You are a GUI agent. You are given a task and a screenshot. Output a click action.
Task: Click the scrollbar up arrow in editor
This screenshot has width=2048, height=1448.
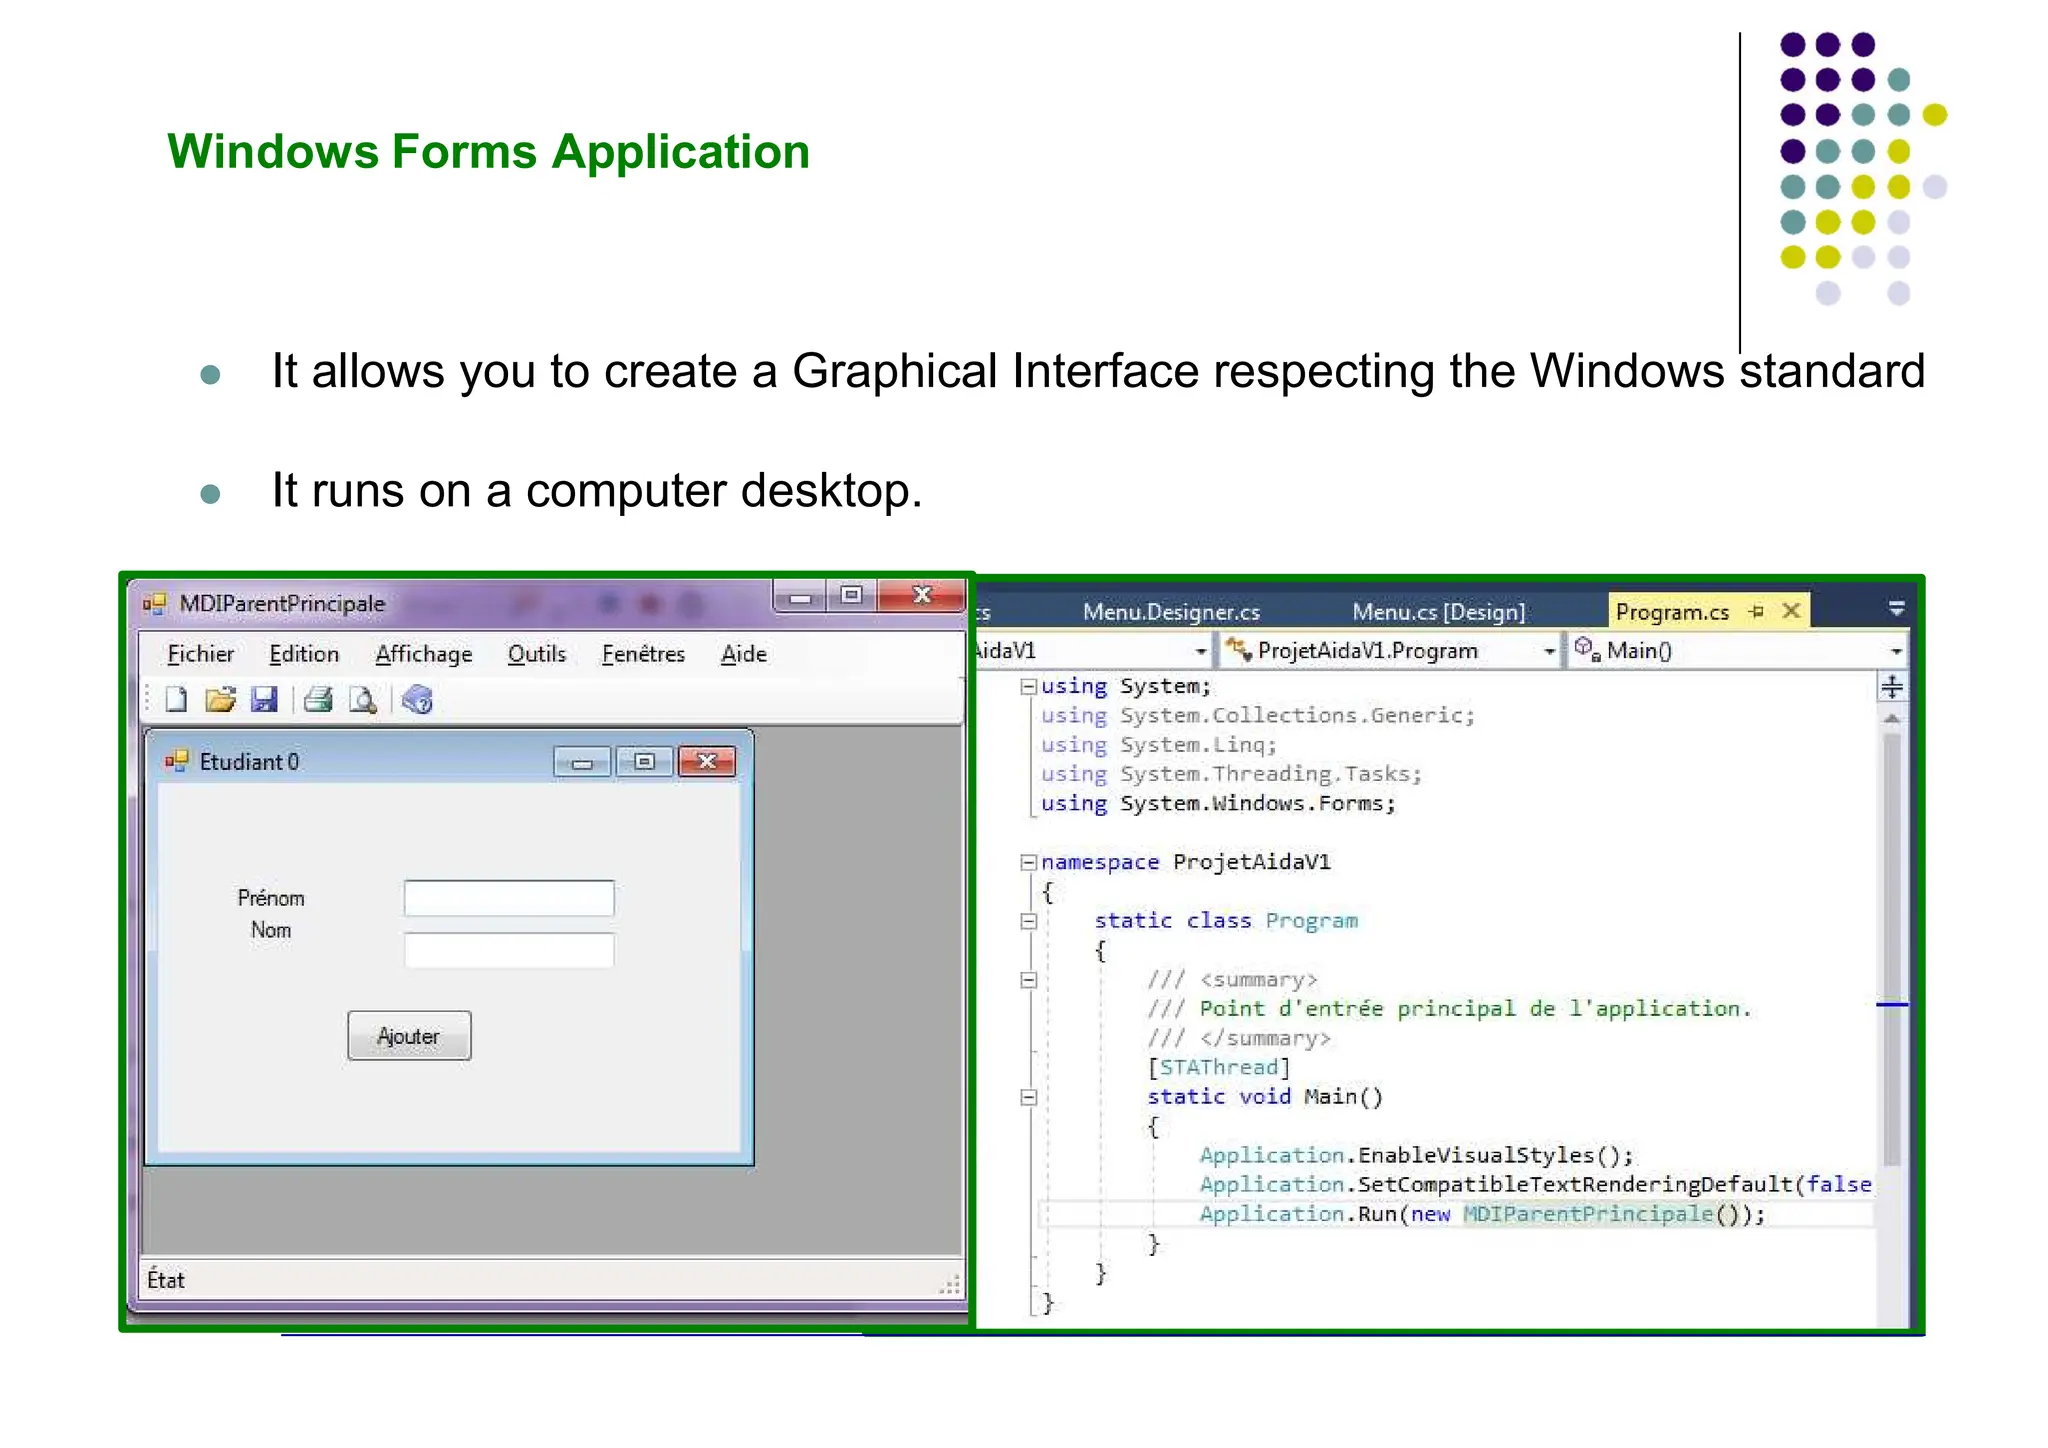1891,718
